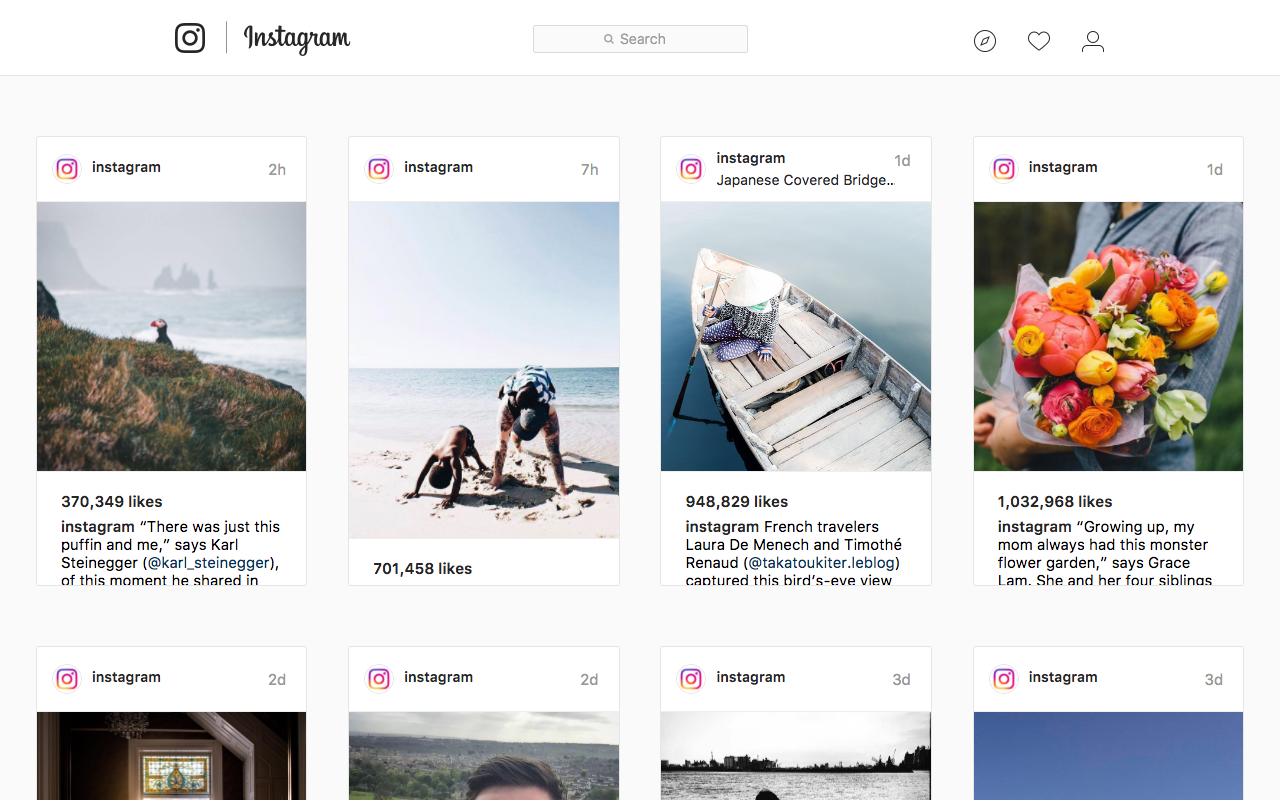The image size is (1280, 800).
Task: Click the Instagram wordmark in the header
Action: click(x=295, y=40)
